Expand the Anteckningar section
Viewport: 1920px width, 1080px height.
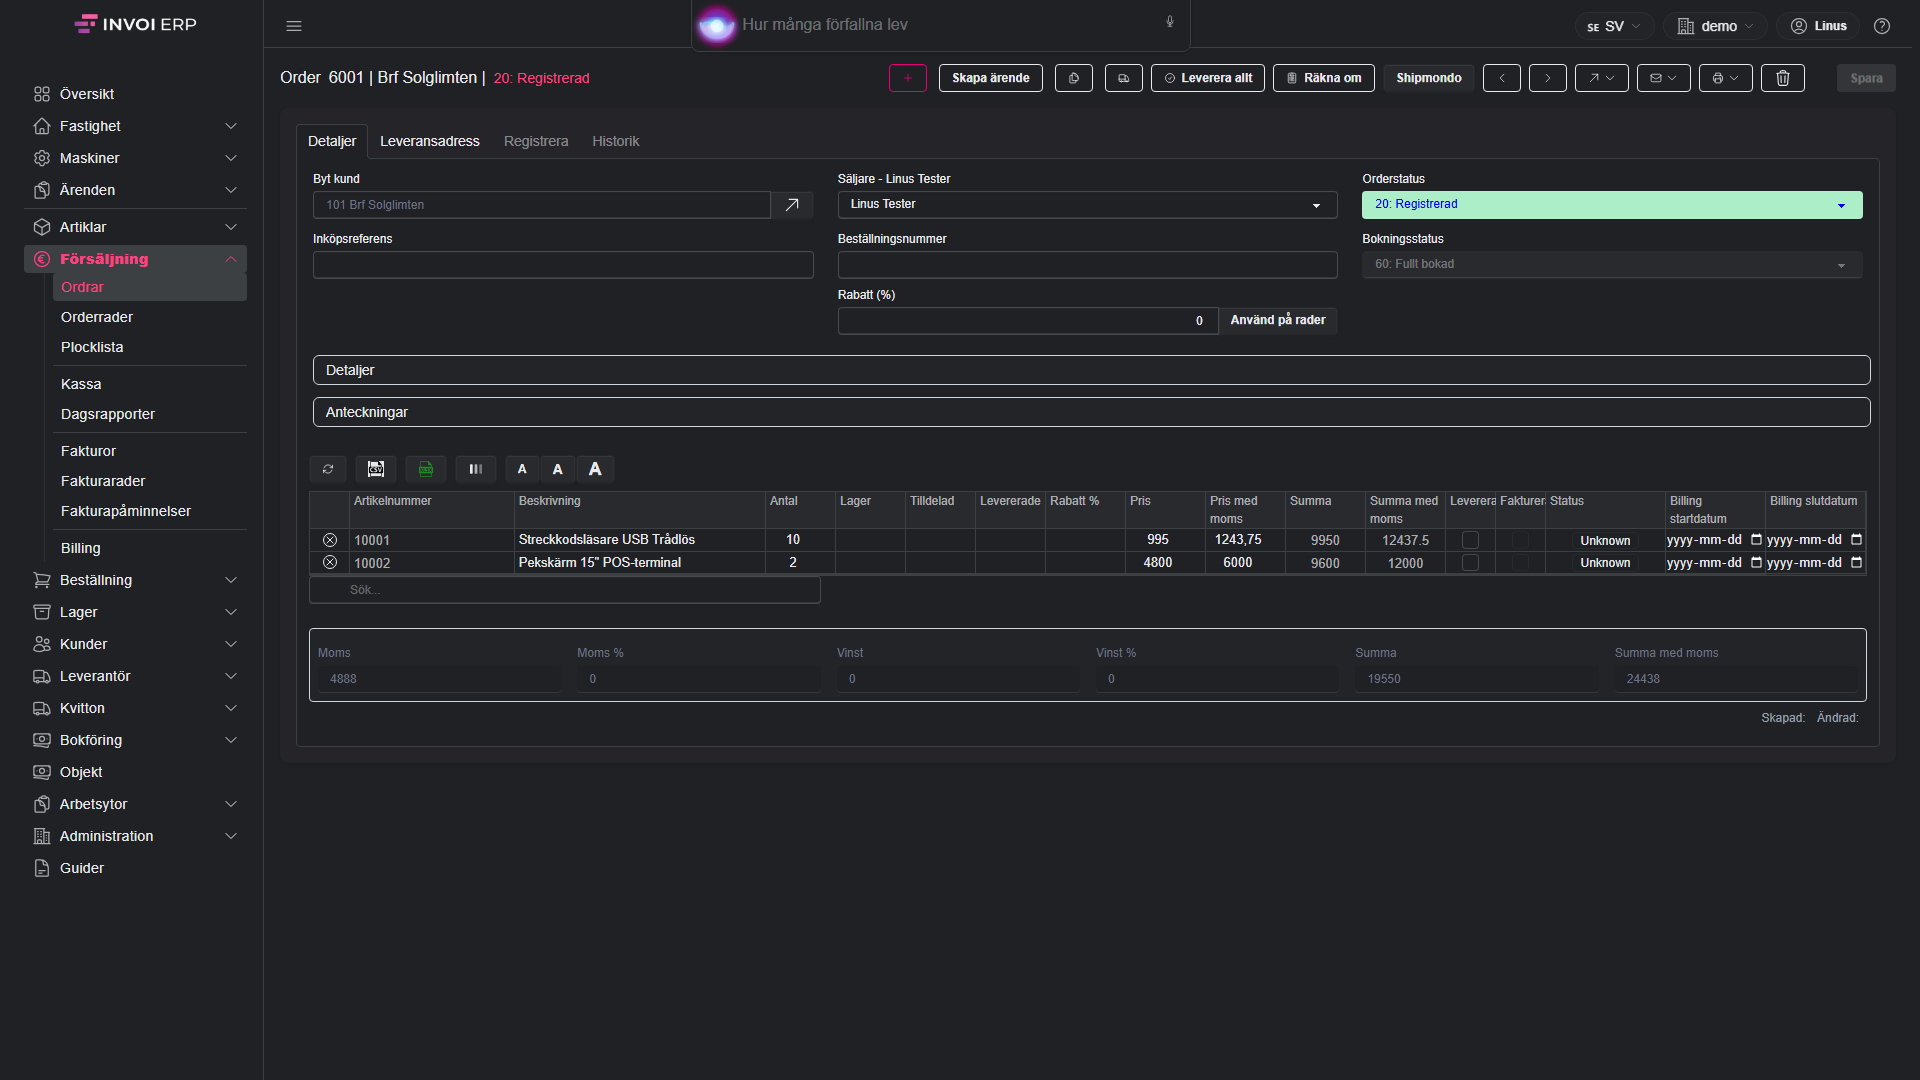click(1091, 412)
